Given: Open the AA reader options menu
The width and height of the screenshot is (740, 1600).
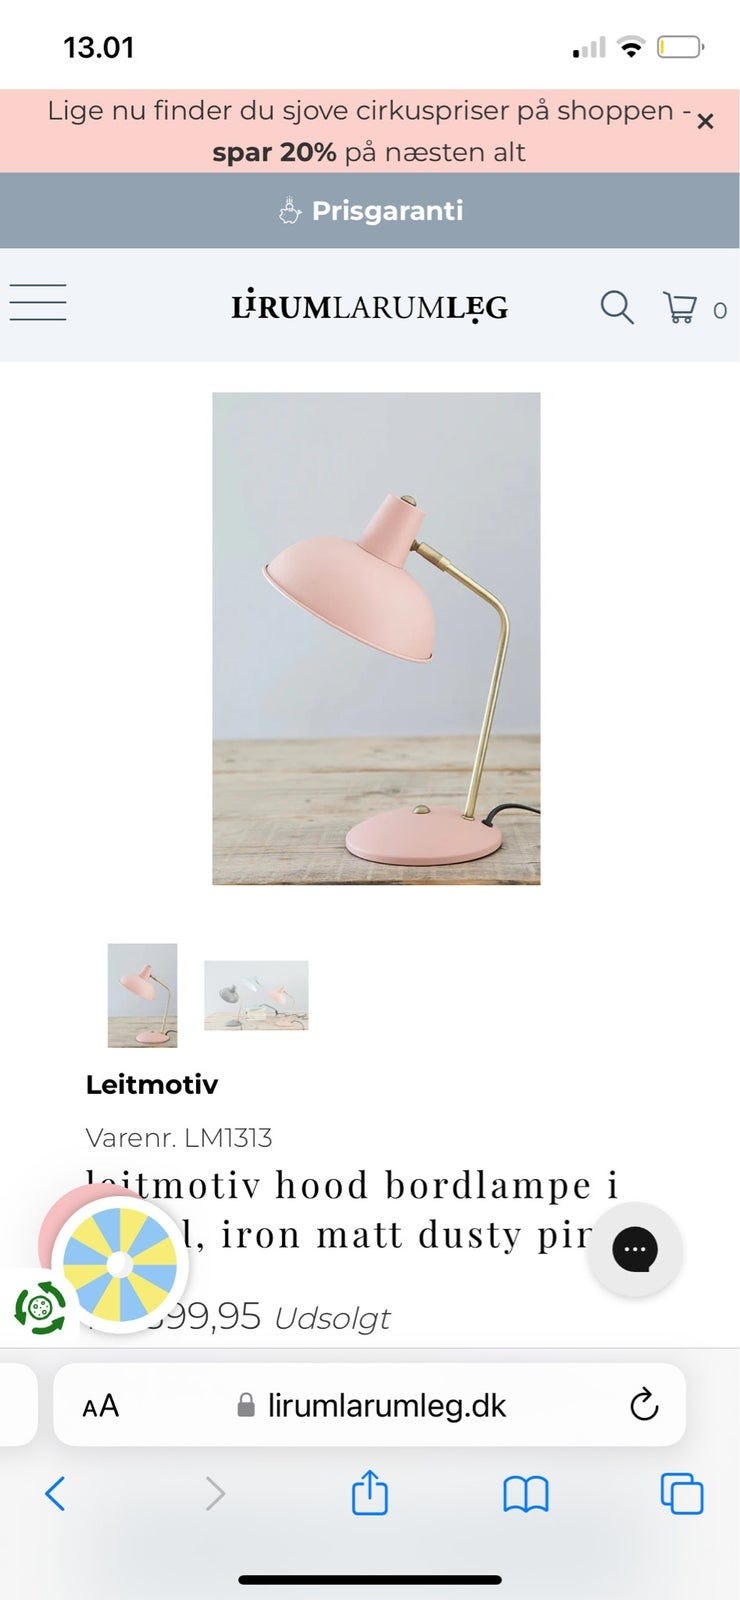Looking at the screenshot, I should [101, 1406].
